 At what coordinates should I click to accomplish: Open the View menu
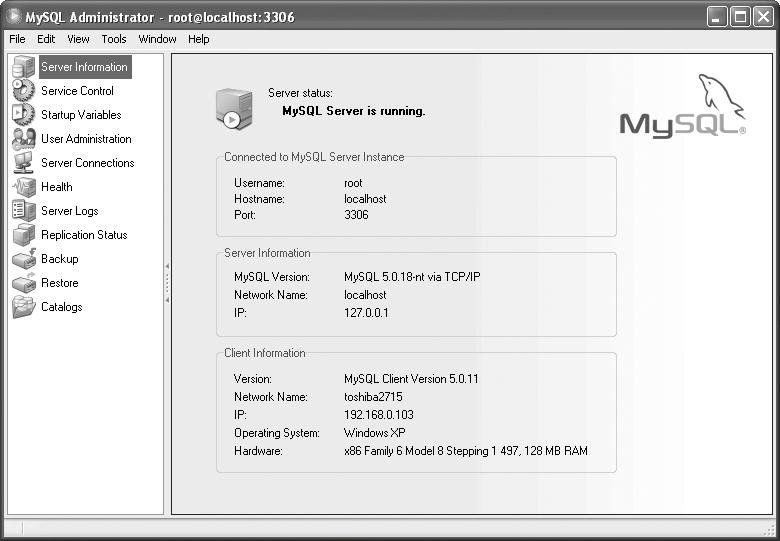[x=78, y=39]
